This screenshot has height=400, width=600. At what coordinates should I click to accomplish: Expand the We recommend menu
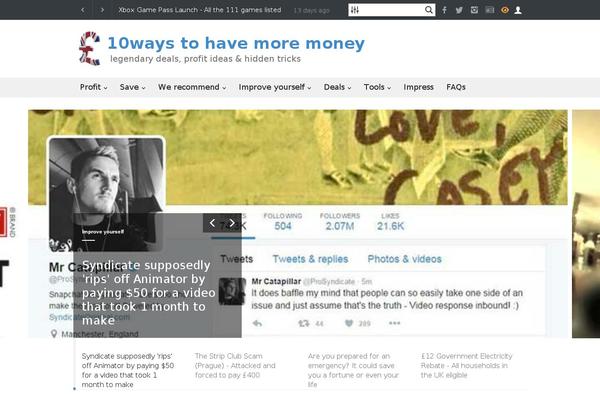coord(192,87)
